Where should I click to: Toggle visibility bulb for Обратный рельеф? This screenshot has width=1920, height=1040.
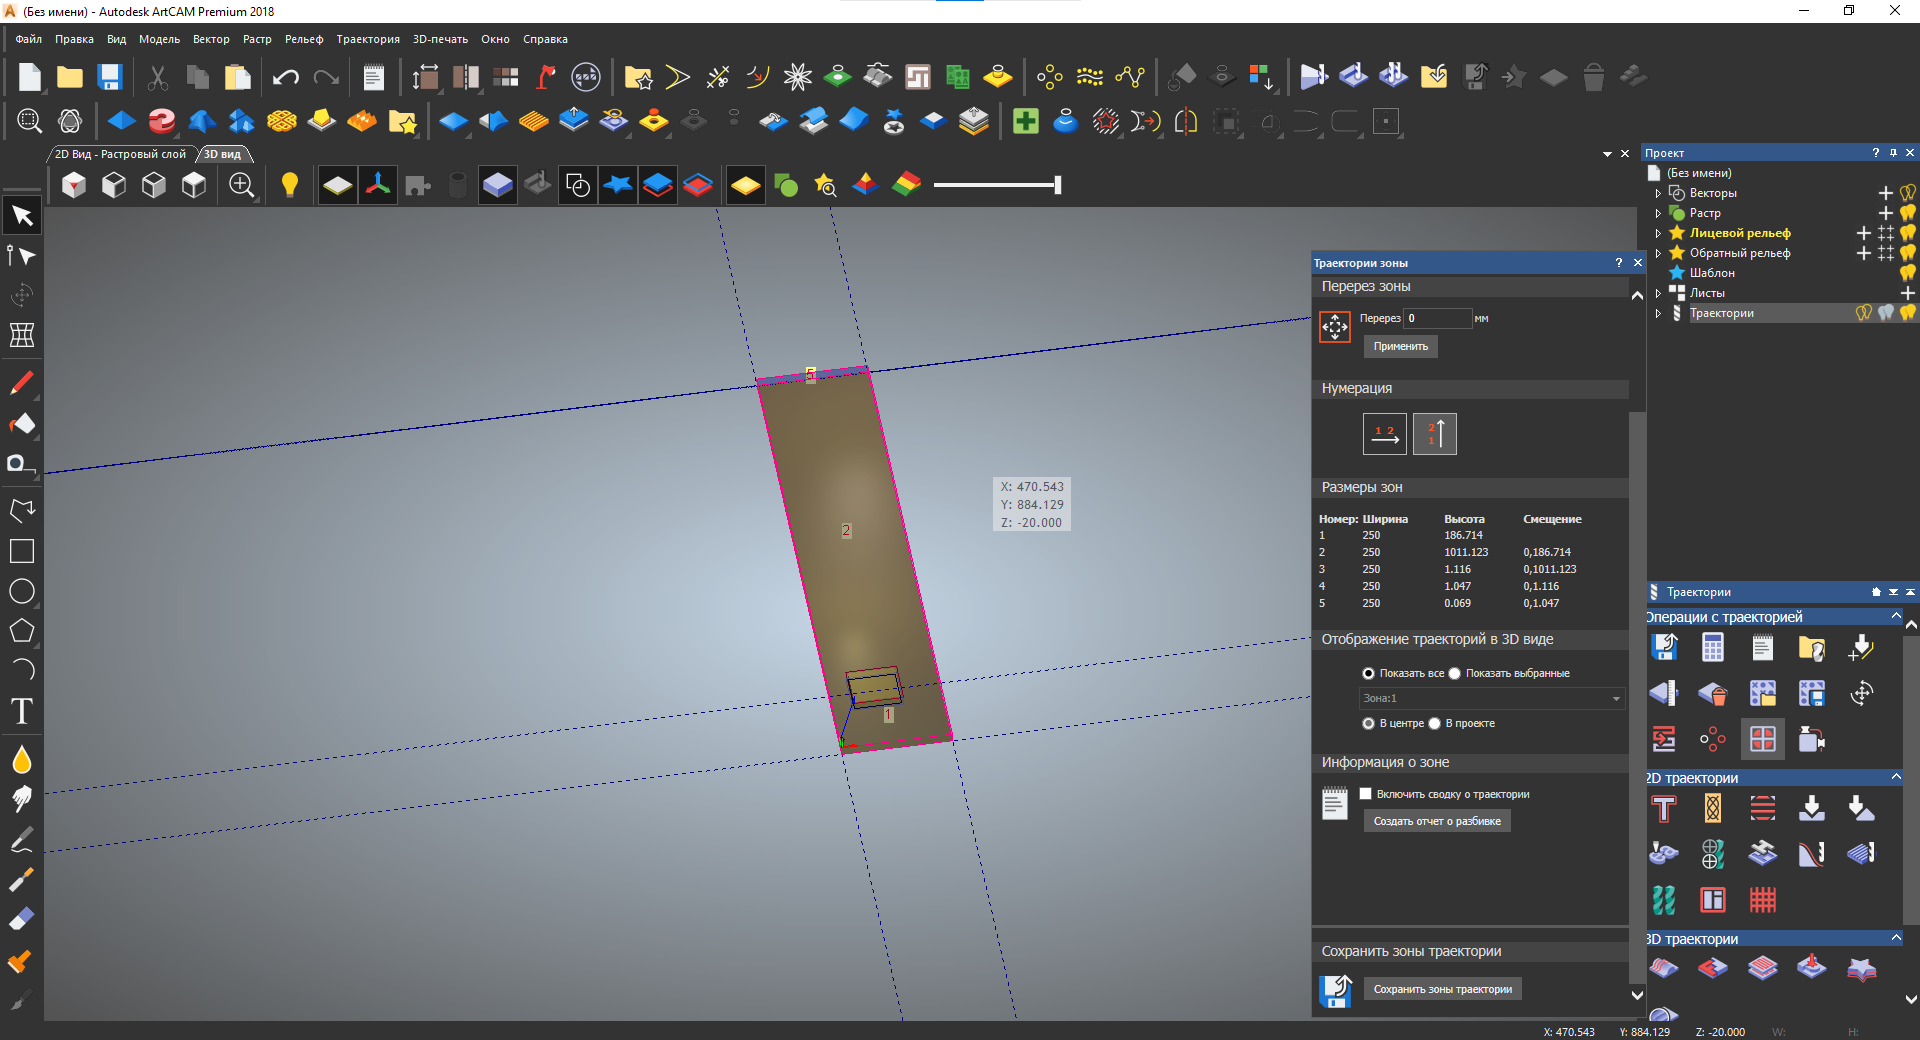(1908, 253)
